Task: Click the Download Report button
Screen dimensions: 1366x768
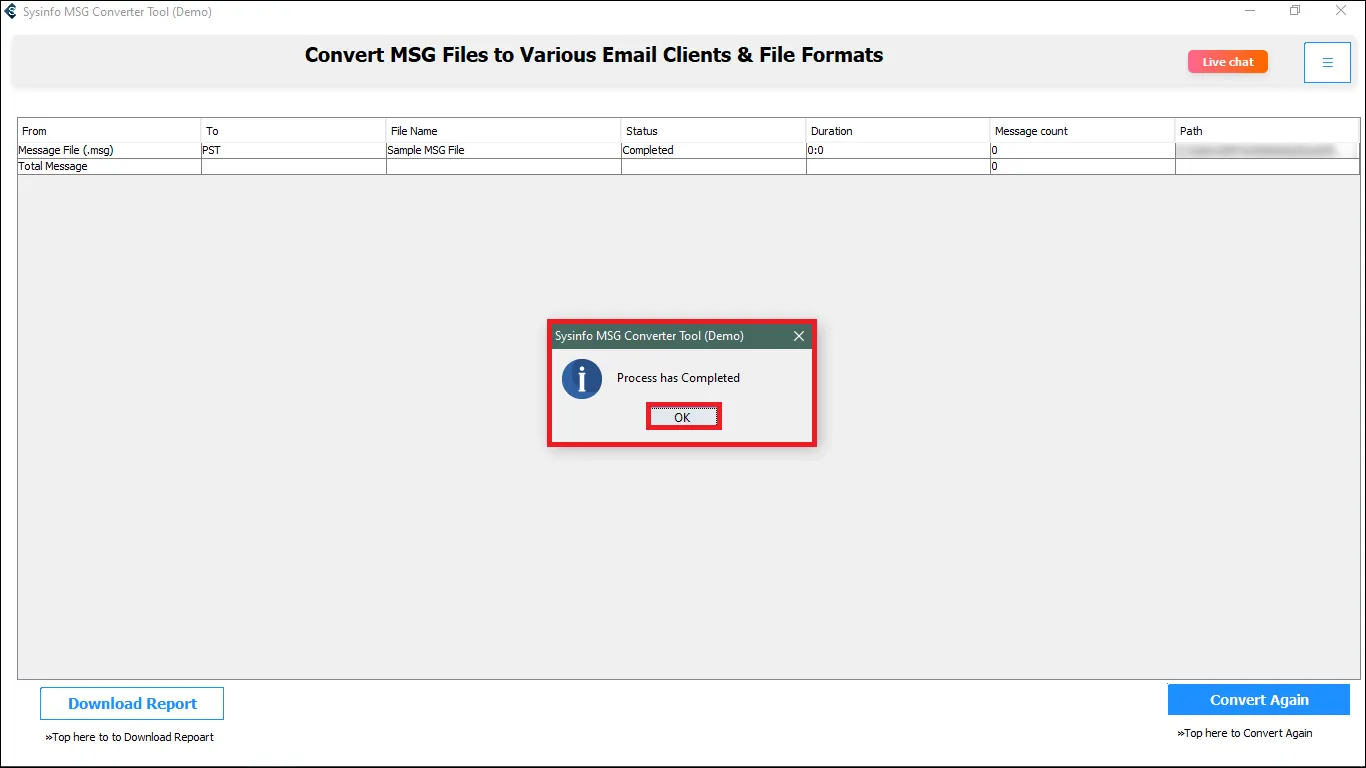Action: (x=132, y=704)
